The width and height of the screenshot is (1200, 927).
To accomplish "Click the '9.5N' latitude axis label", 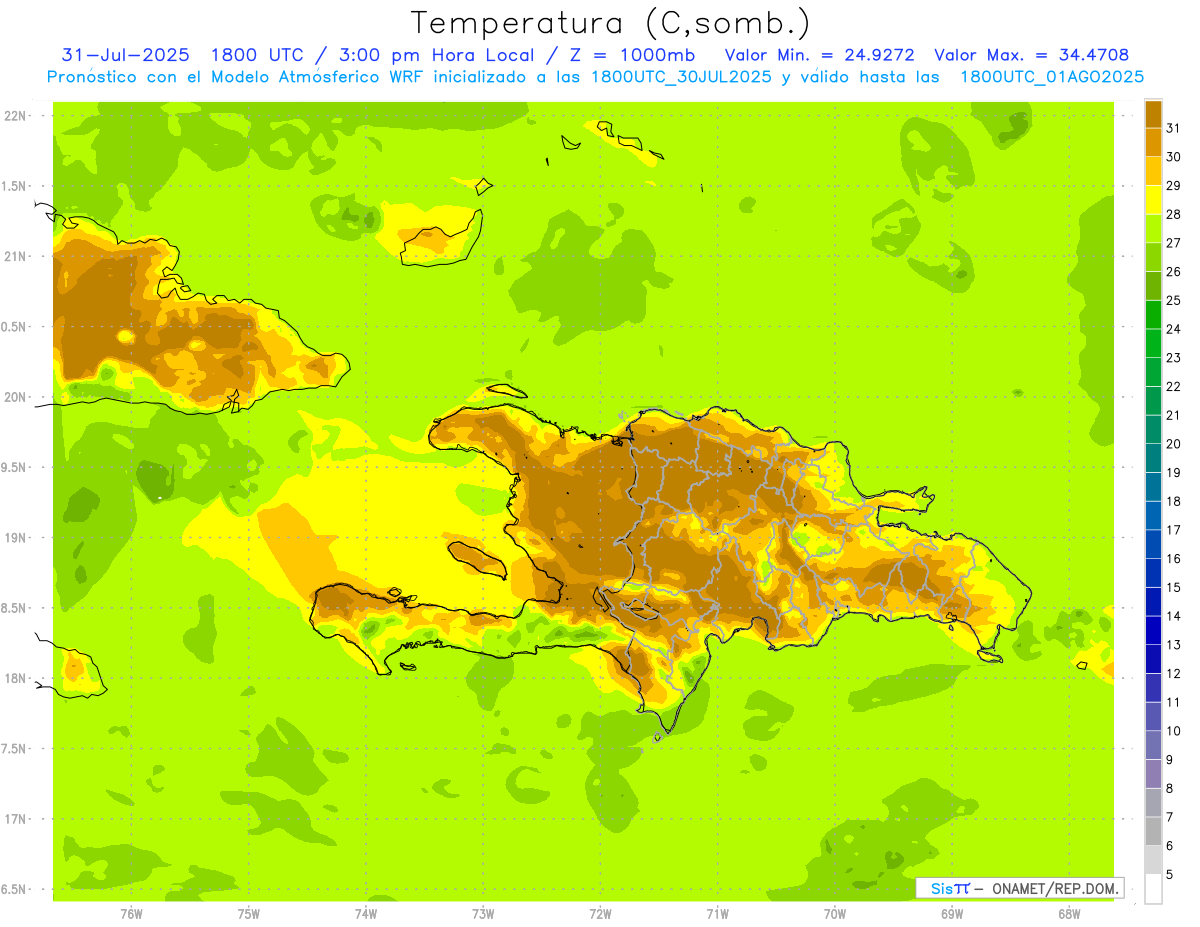I will point(15,468).
